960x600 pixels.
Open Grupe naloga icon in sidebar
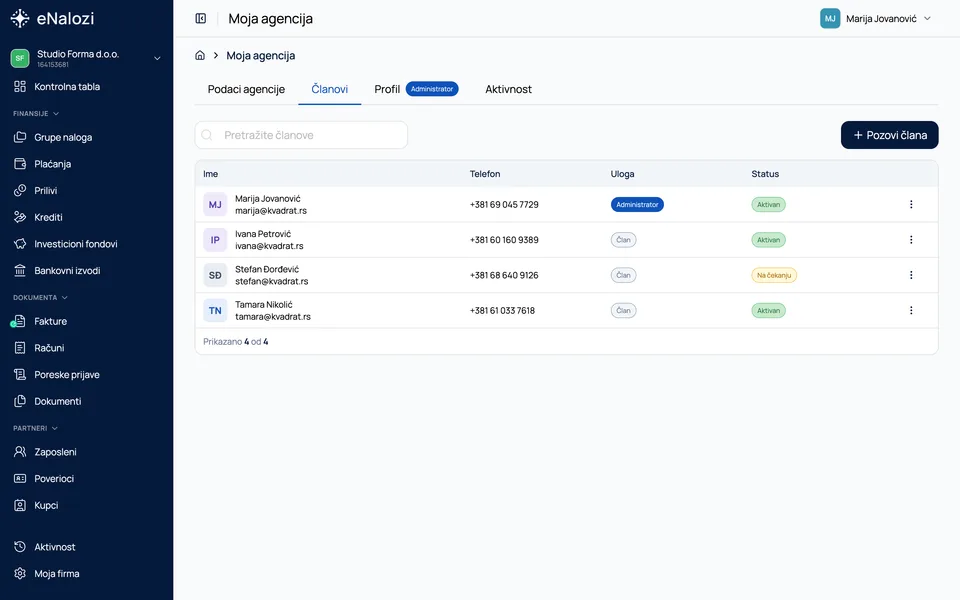(x=20, y=137)
